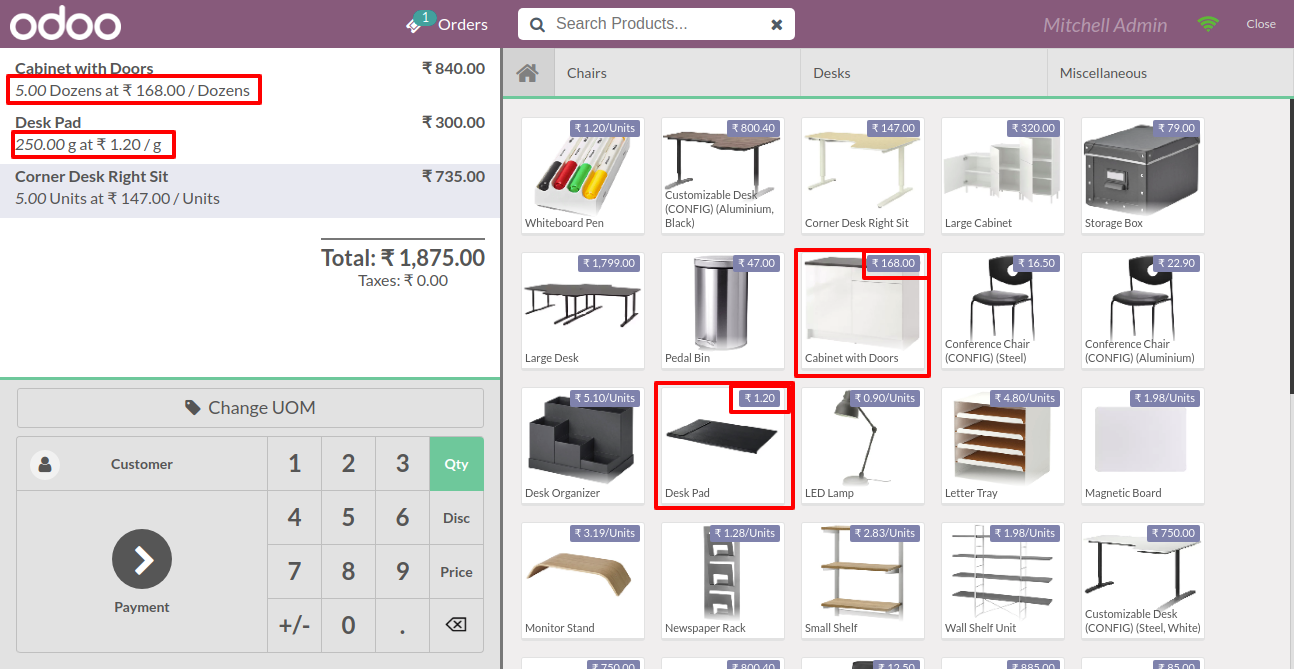Click the wifi connection status icon
Screen dimensions: 1294x669
click(x=1209, y=24)
